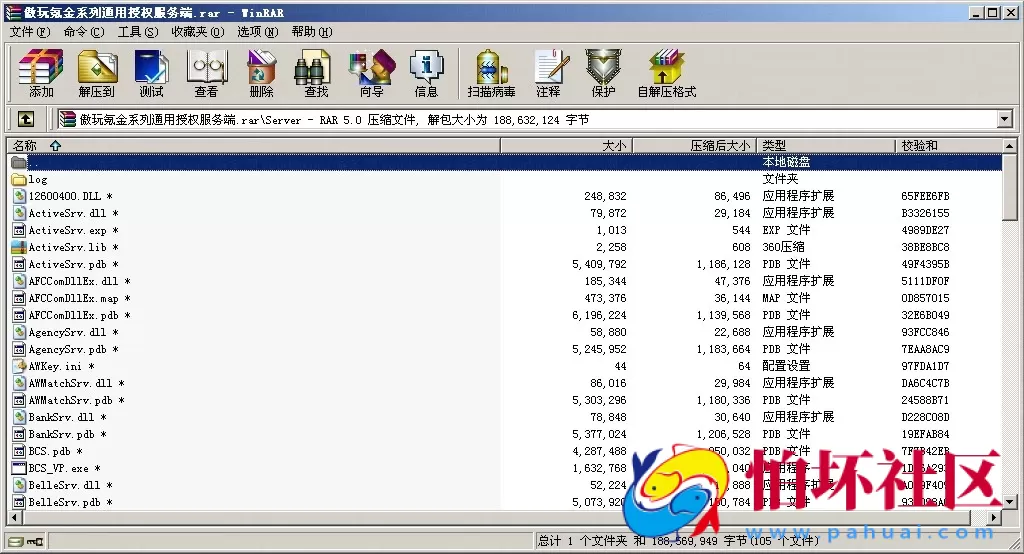The width and height of the screenshot is (1024, 554).
Task: Click the BankSrv.dll file icon
Action: pos(19,417)
